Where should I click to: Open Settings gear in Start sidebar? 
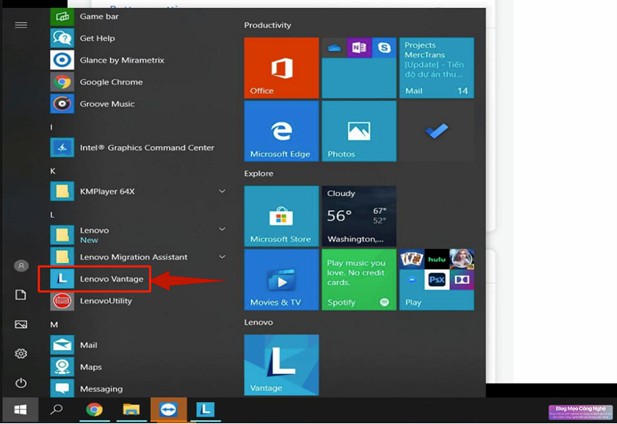coord(21,353)
